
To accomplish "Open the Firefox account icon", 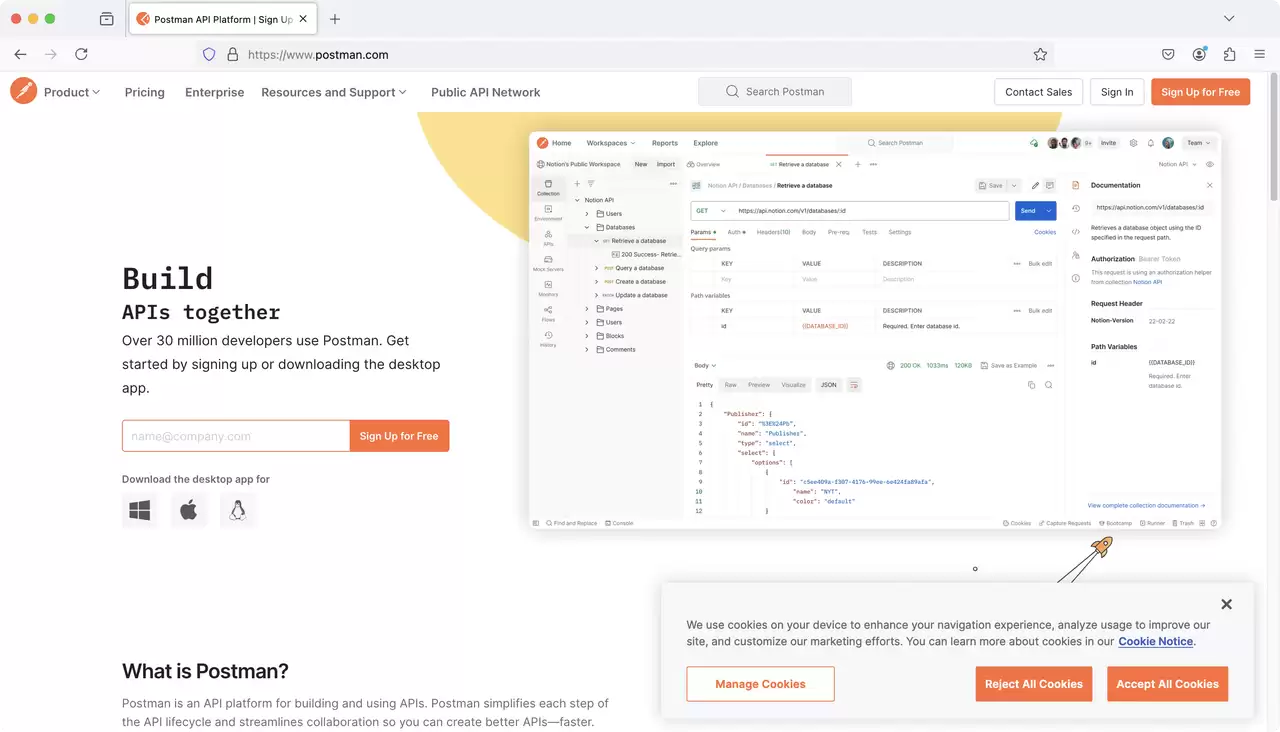I will (x=1199, y=55).
